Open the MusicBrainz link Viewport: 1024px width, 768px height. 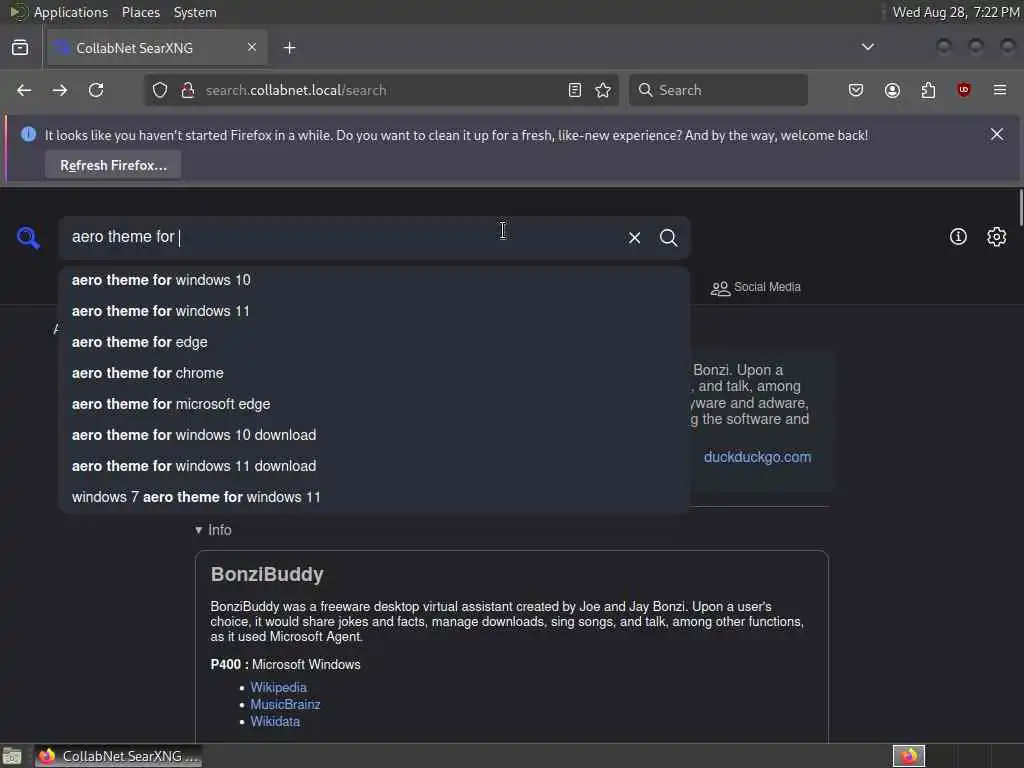(285, 705)
